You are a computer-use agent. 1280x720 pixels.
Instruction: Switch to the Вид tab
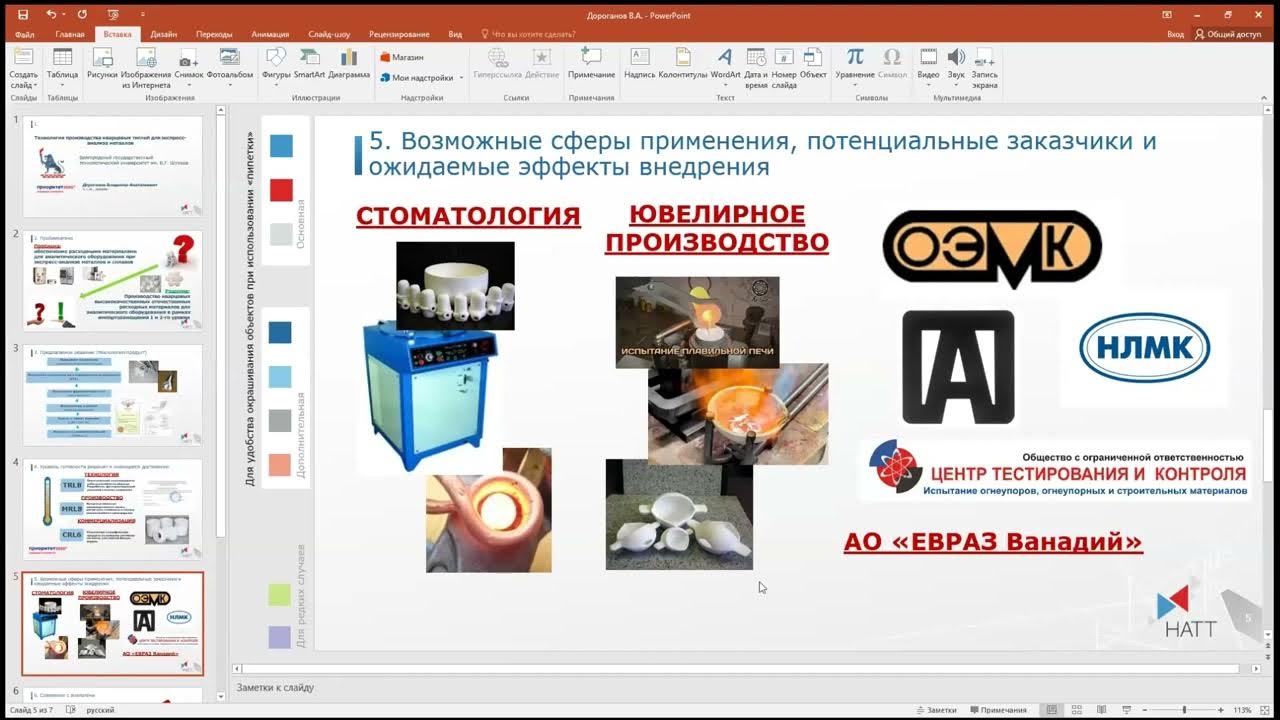point(455,34)
